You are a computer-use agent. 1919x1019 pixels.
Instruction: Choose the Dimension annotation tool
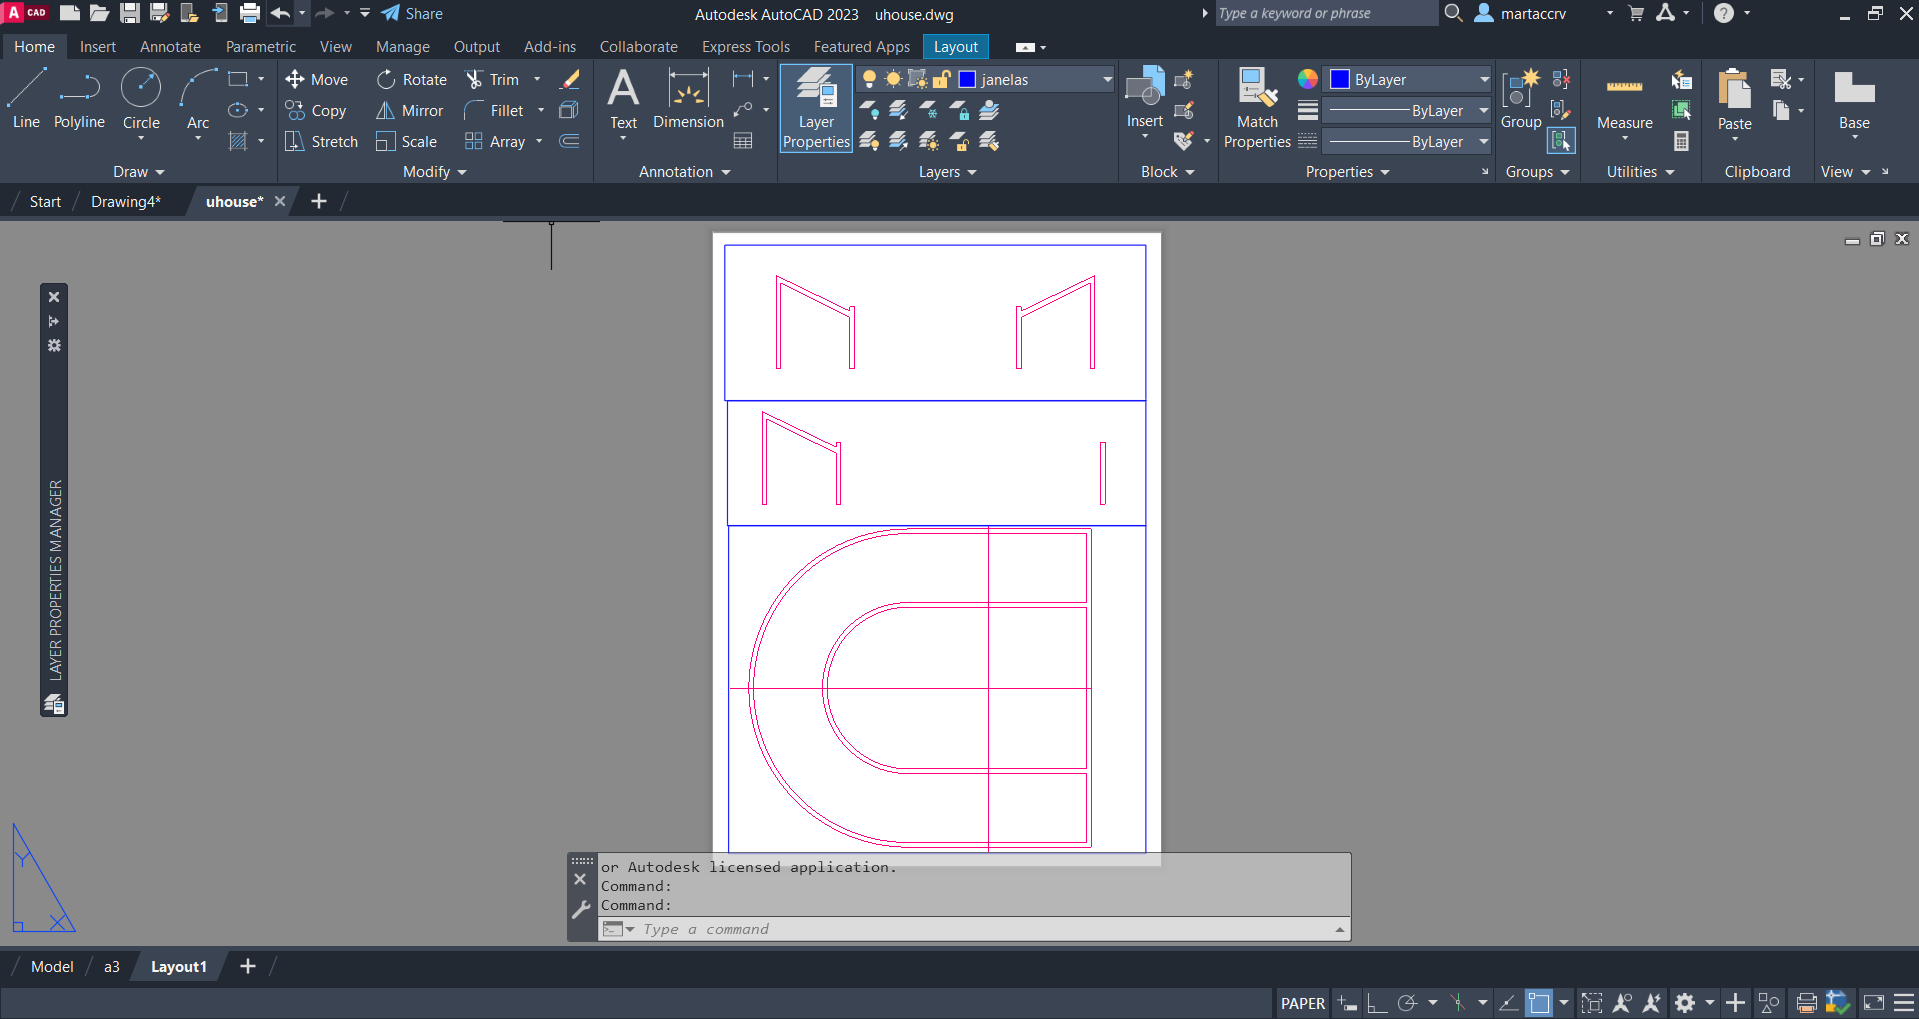(688, 100)
